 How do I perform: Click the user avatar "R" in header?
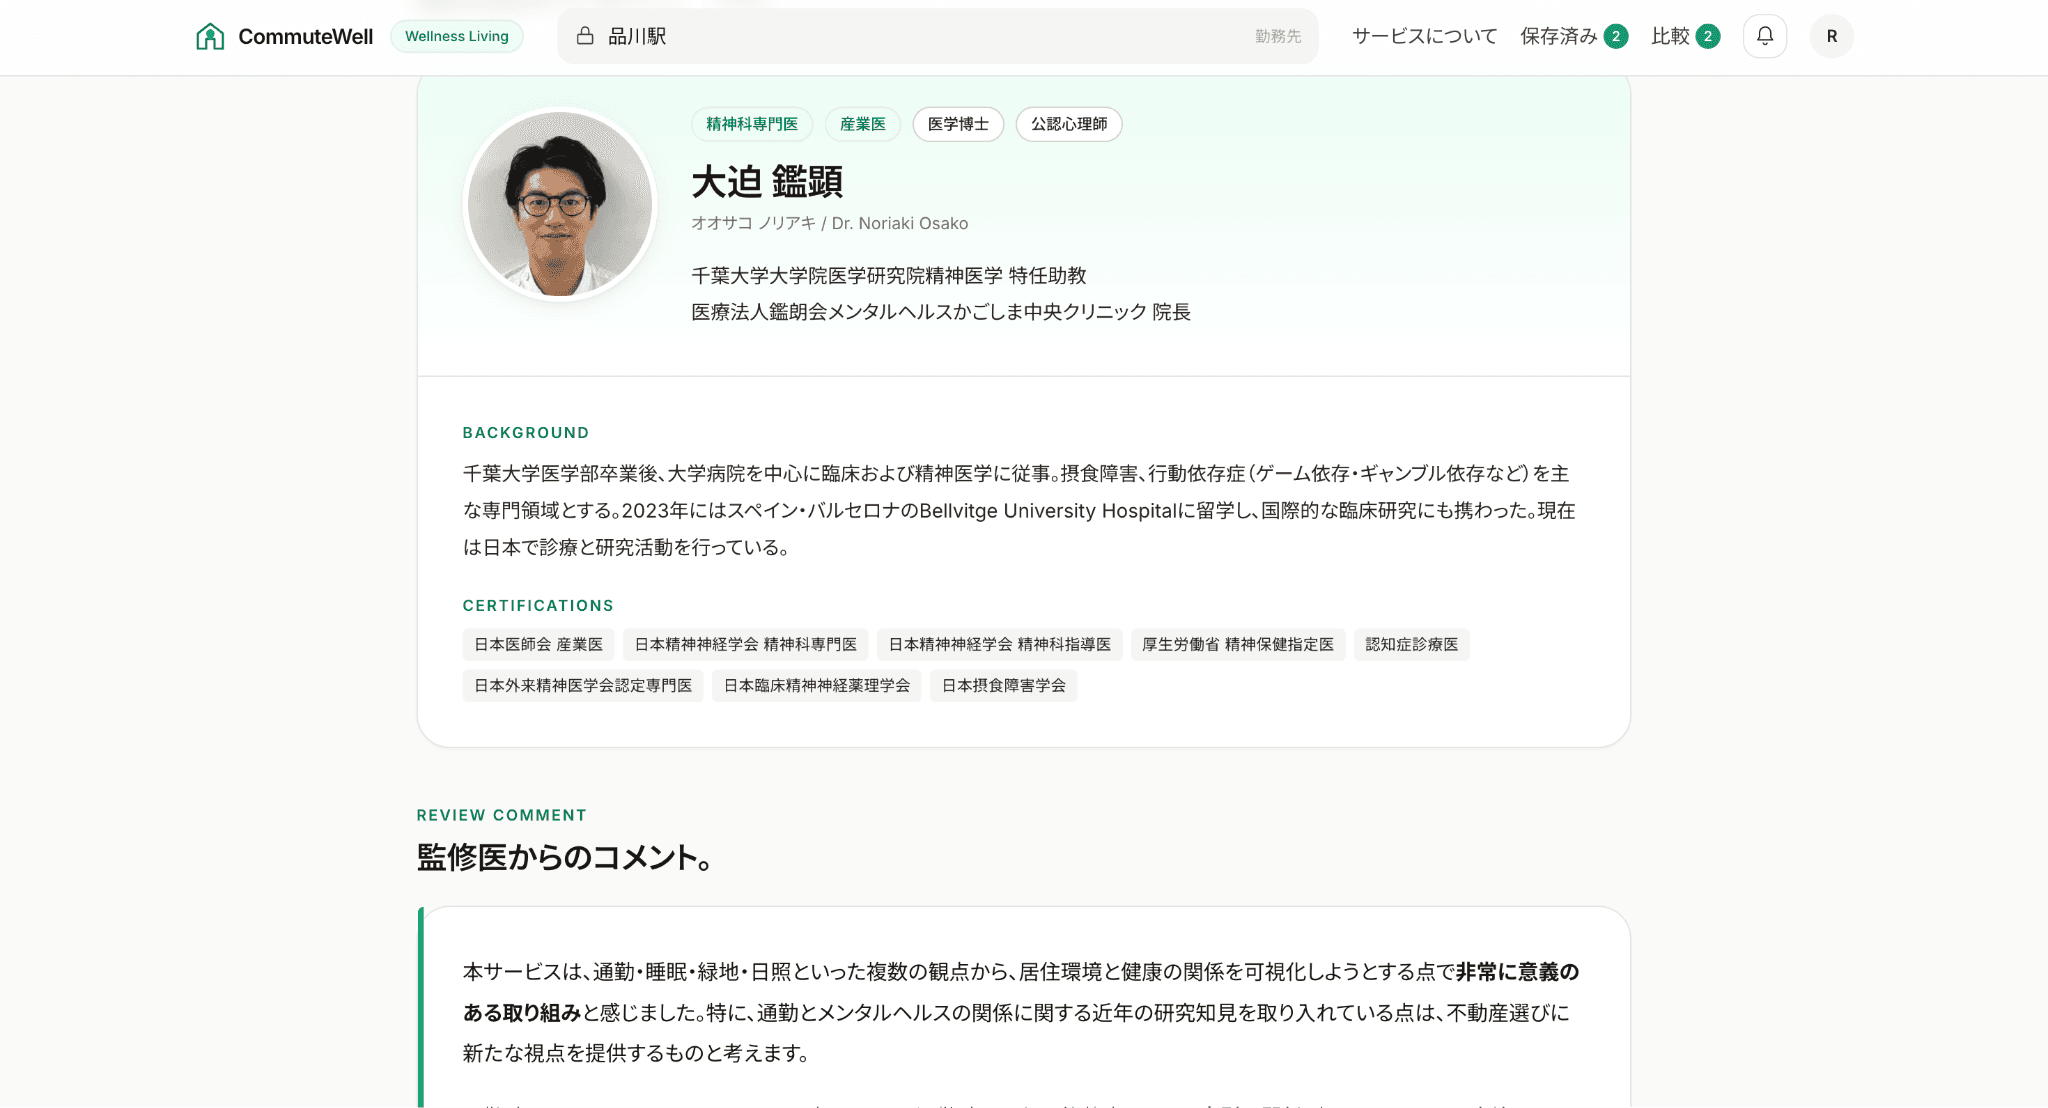pyautogui.click(x=1831, y=35)
